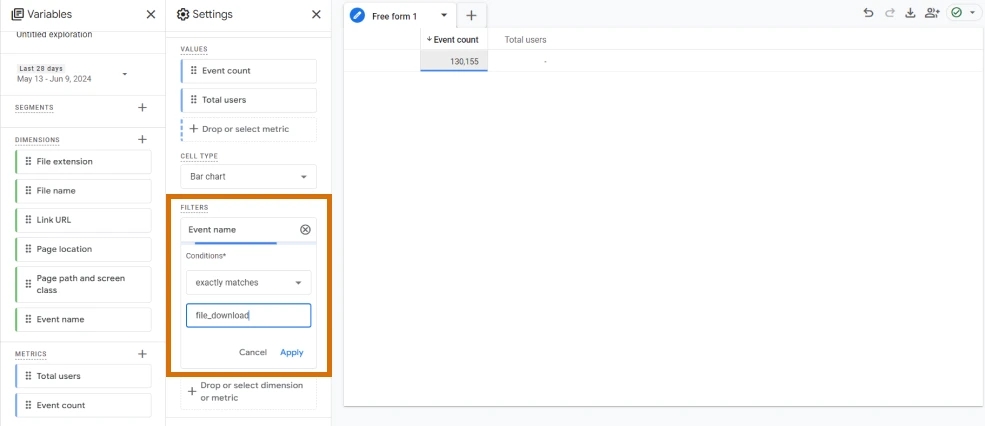Click Drop or select metric box
The image size is (985, 426).
248,129
